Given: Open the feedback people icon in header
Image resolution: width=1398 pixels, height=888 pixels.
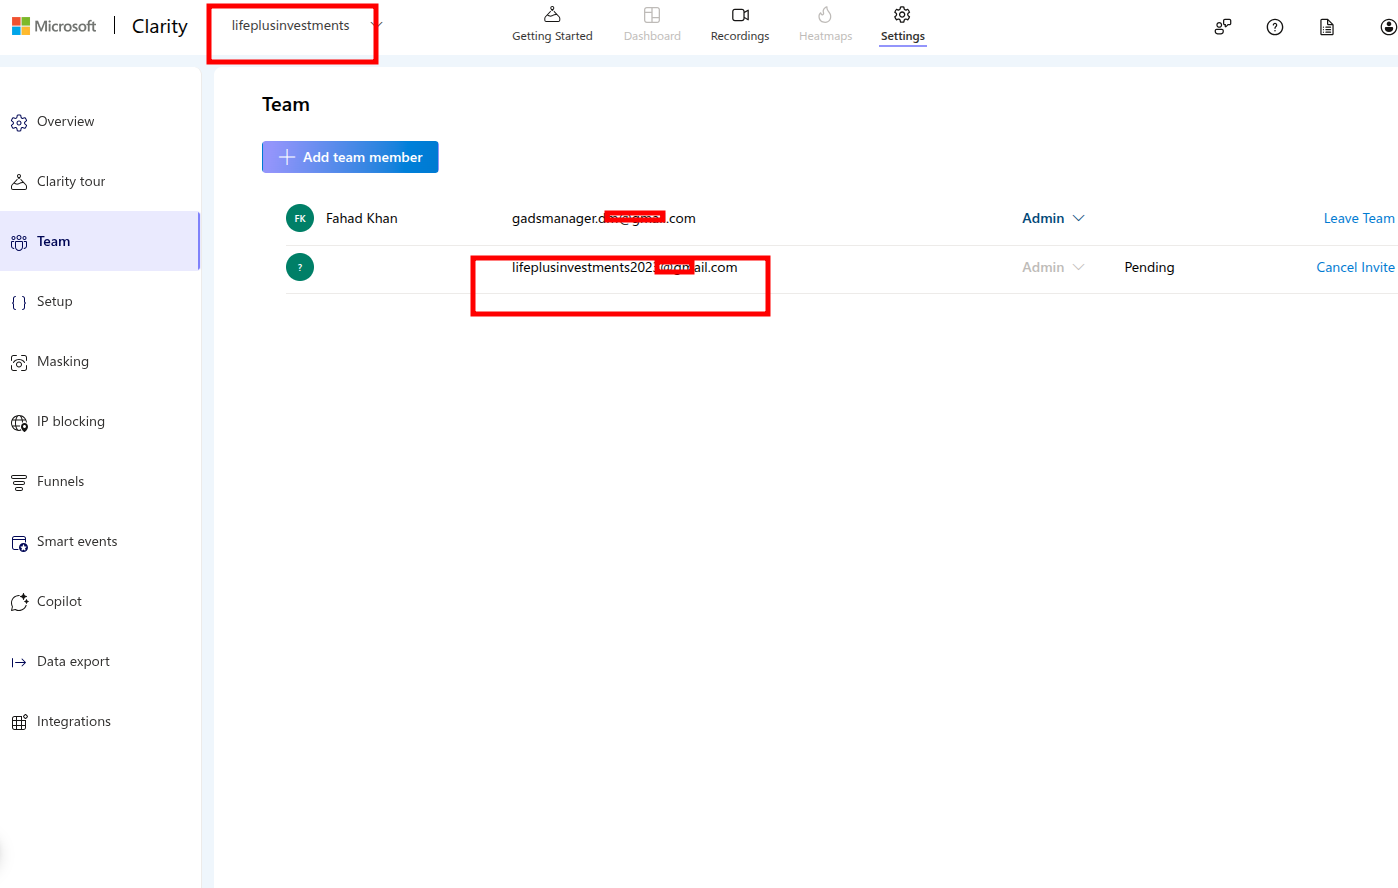Looking at the screenshot, I should (1222, 27).
